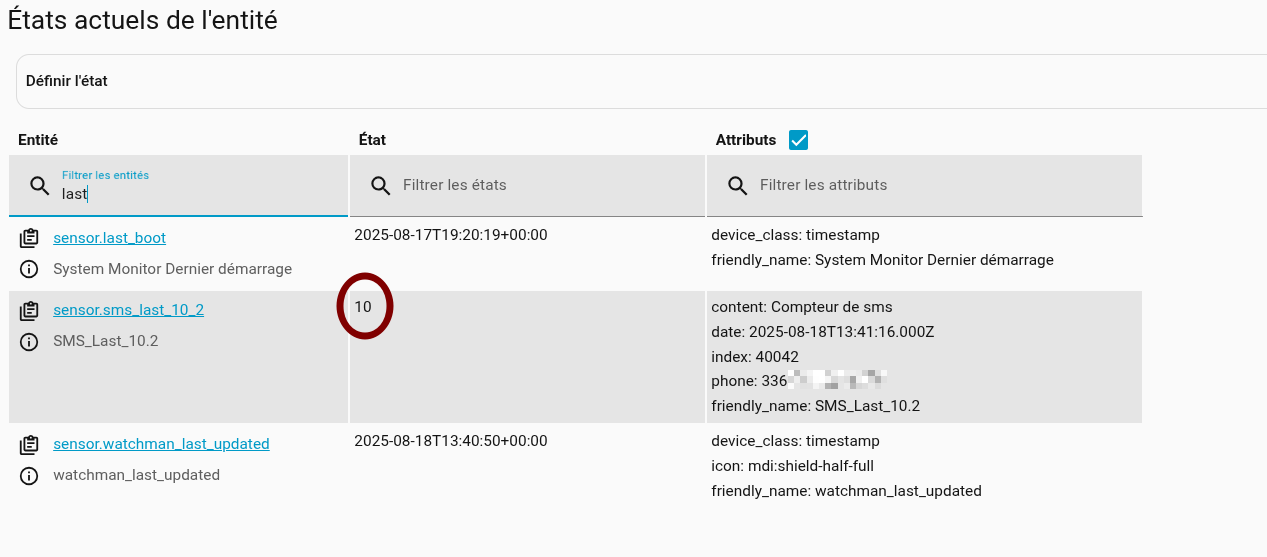1267x557 pixels.
Task: Click copy icon beside sensor.sms_last_10_2
Action: [x=29, y=311]
